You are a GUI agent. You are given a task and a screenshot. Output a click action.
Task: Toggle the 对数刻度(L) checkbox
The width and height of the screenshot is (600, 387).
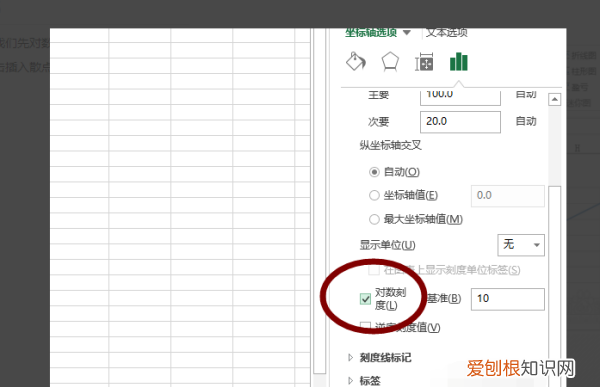click(x=365, y=299)
